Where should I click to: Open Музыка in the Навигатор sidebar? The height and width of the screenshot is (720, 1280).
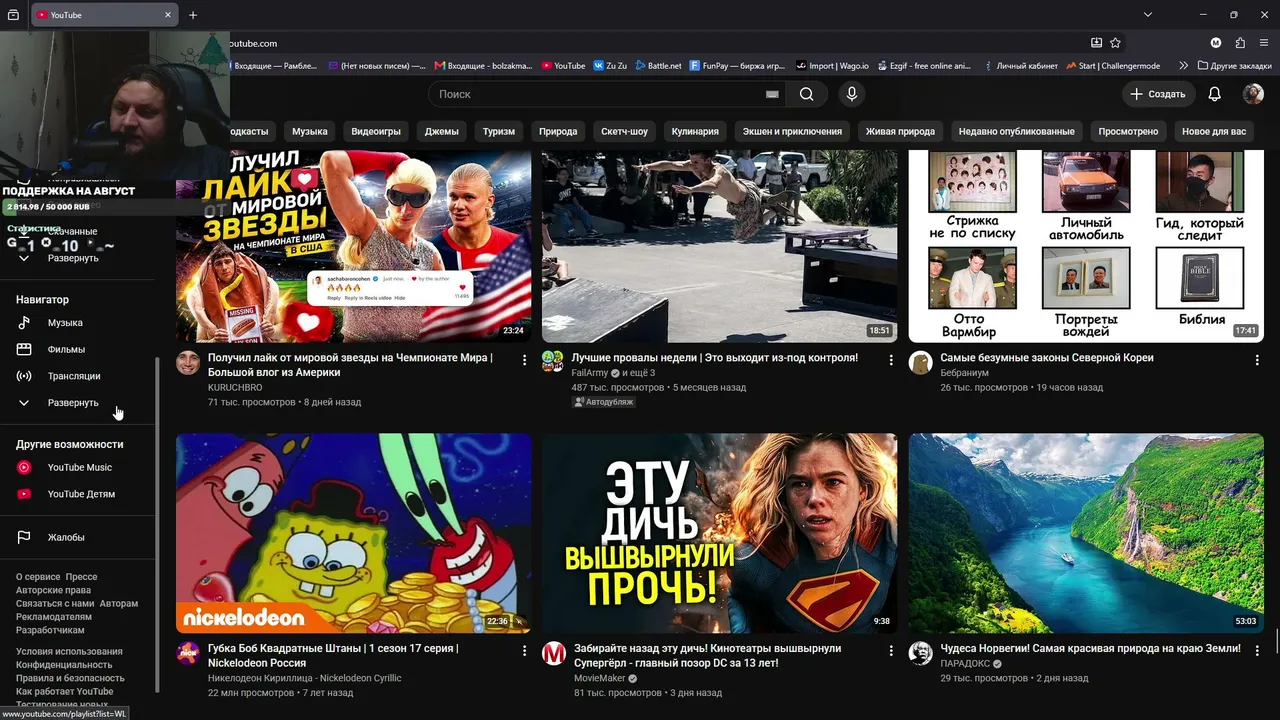[65, 323]
